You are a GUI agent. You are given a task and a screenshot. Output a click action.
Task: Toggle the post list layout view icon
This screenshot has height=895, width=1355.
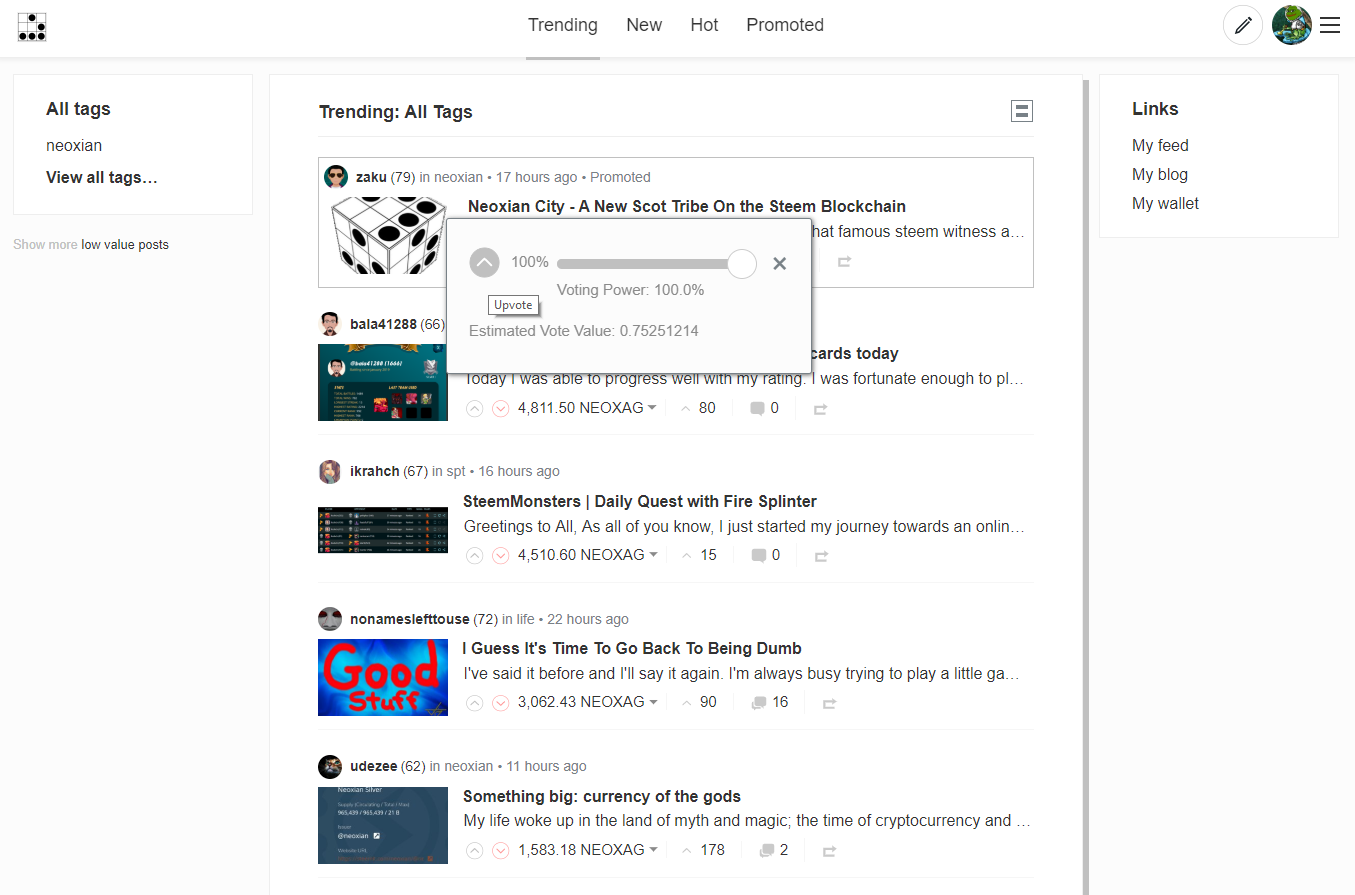(x=1021, y=111)
